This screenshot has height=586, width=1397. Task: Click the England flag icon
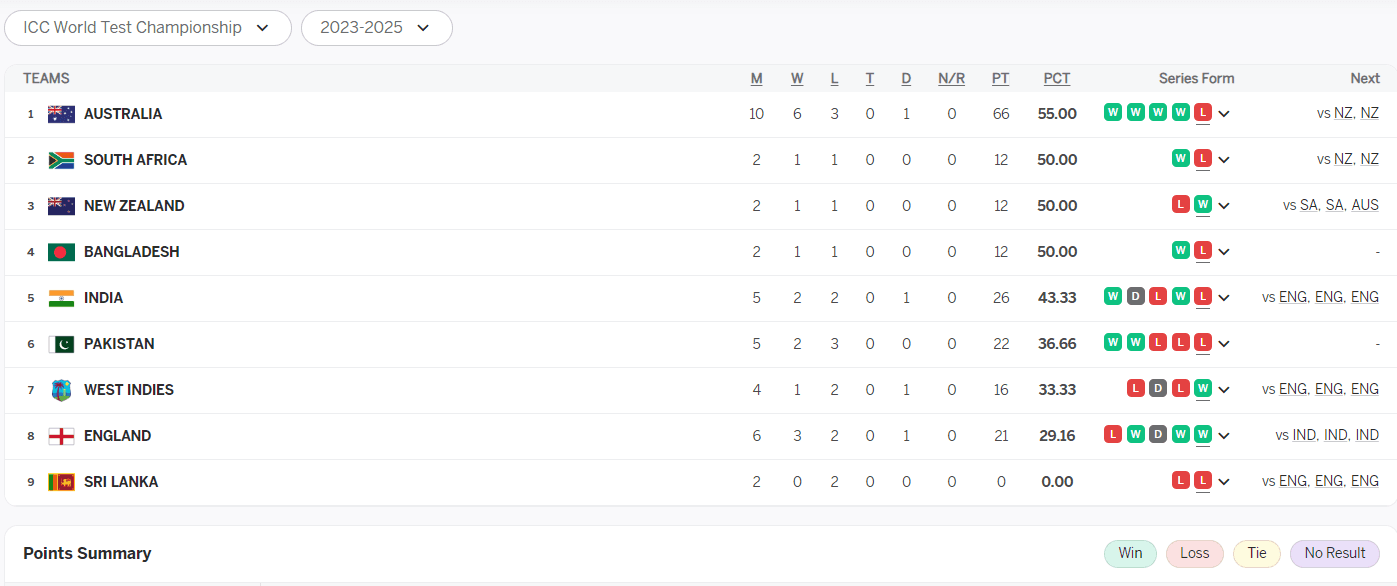pos(61,436)
